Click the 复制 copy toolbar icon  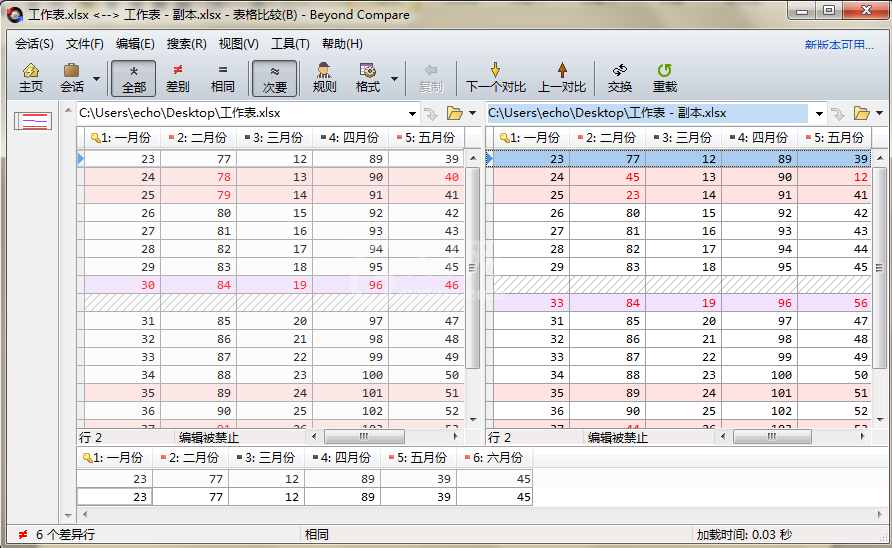click(x=431, y=78)
